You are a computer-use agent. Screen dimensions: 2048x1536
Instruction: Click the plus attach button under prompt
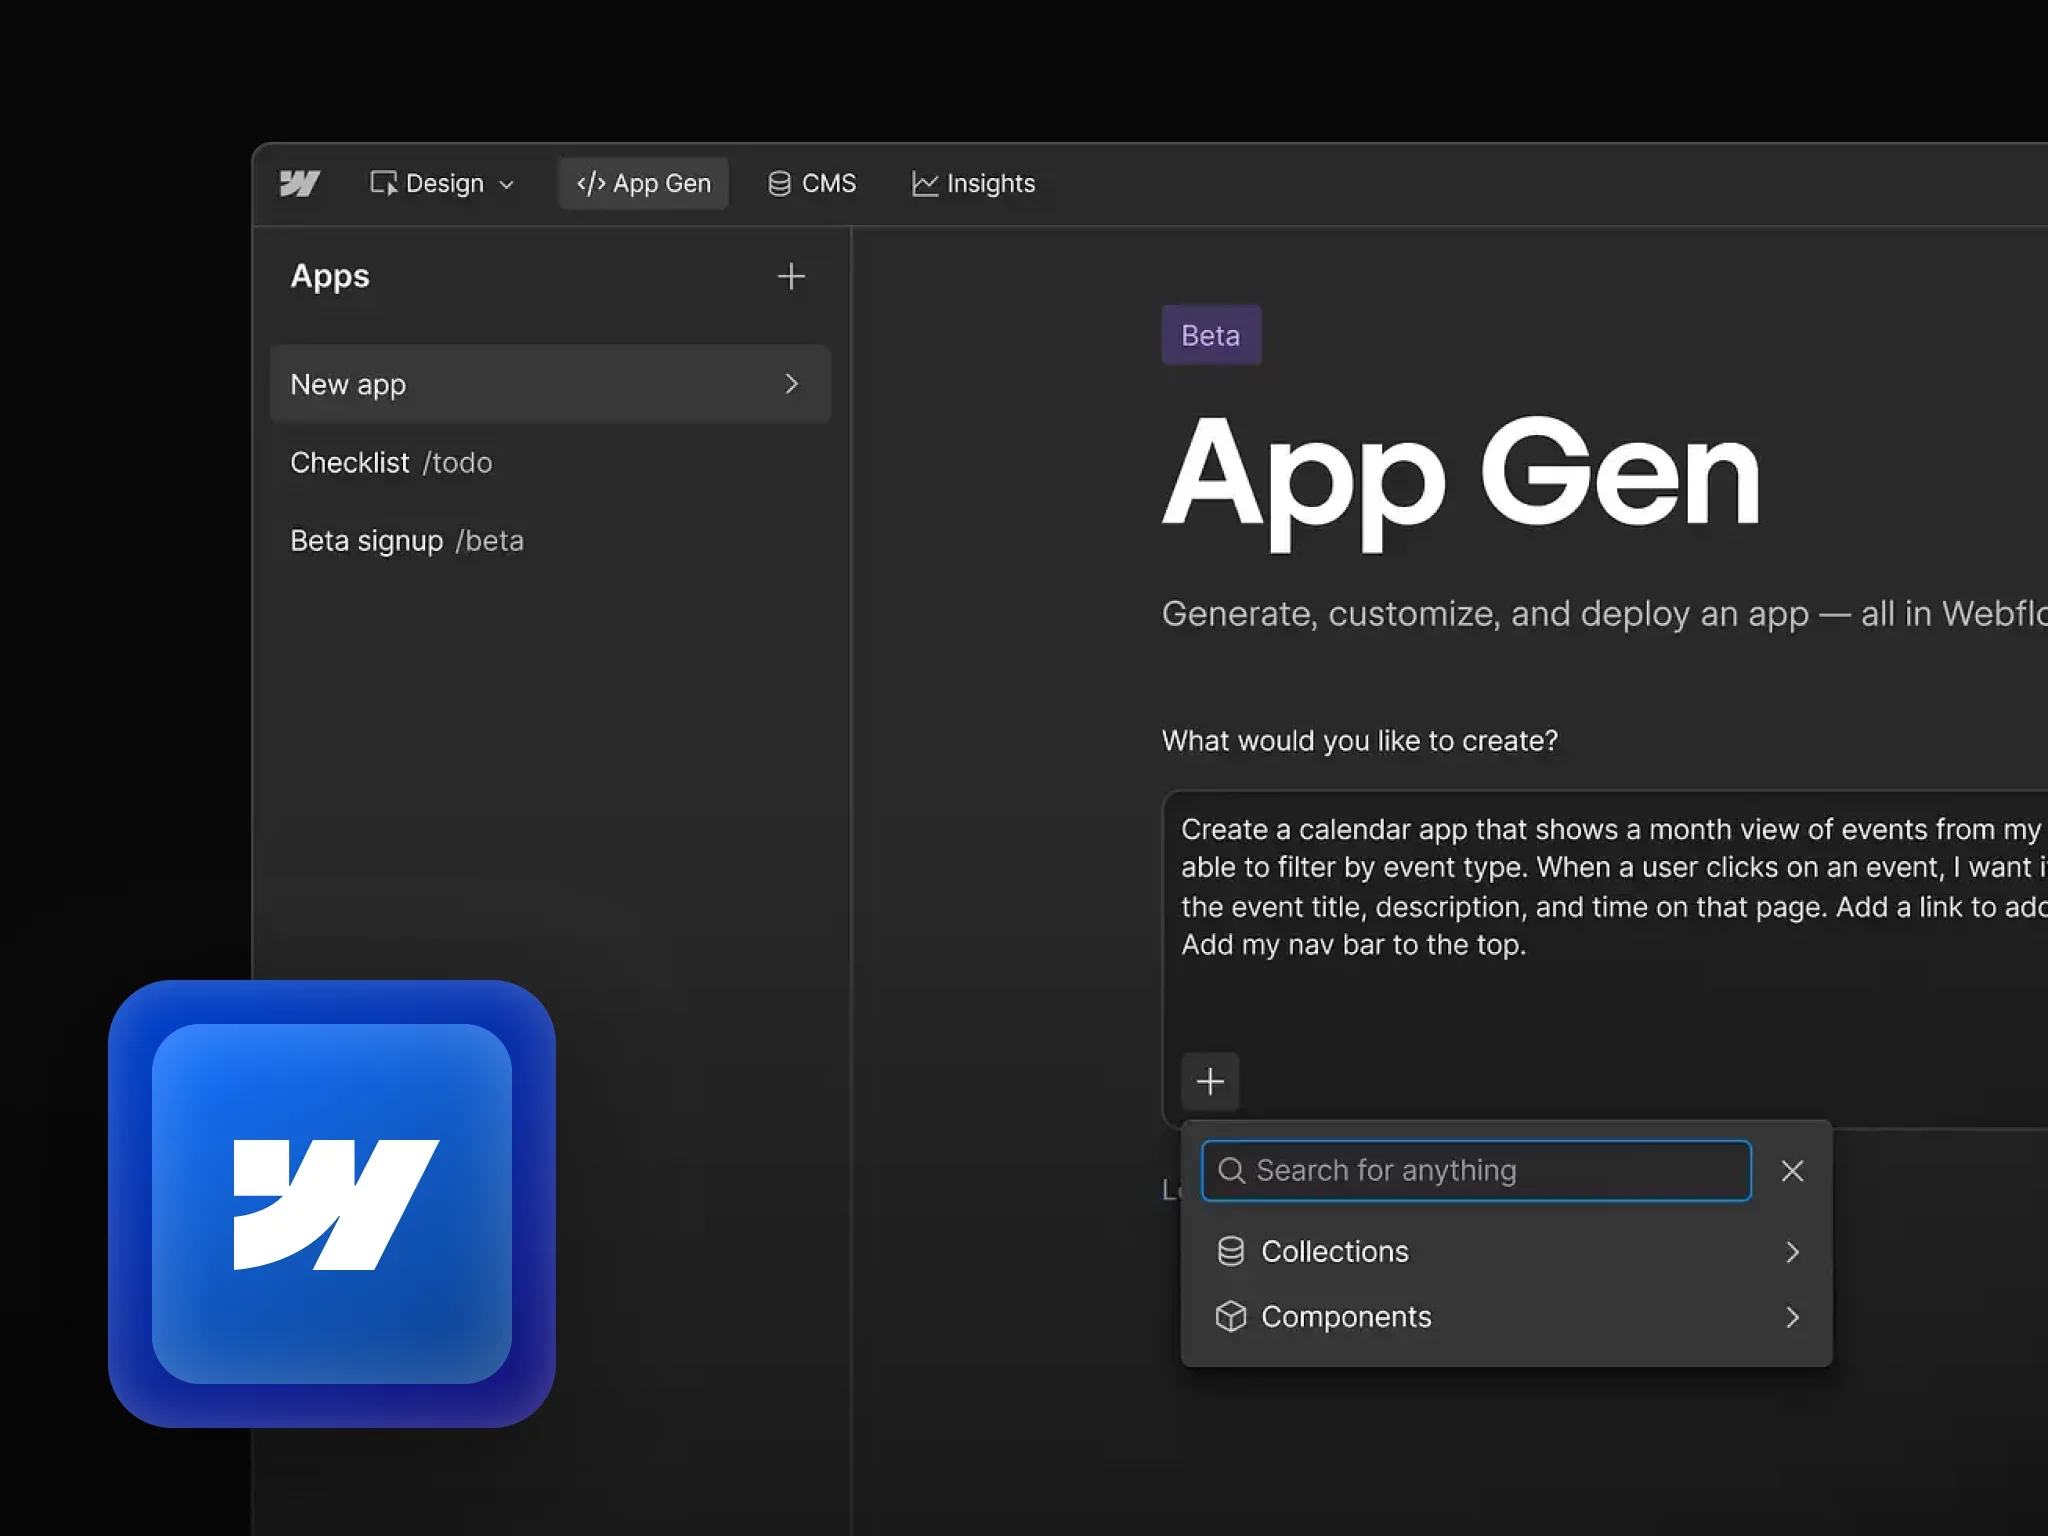tap(1210, 1081)
